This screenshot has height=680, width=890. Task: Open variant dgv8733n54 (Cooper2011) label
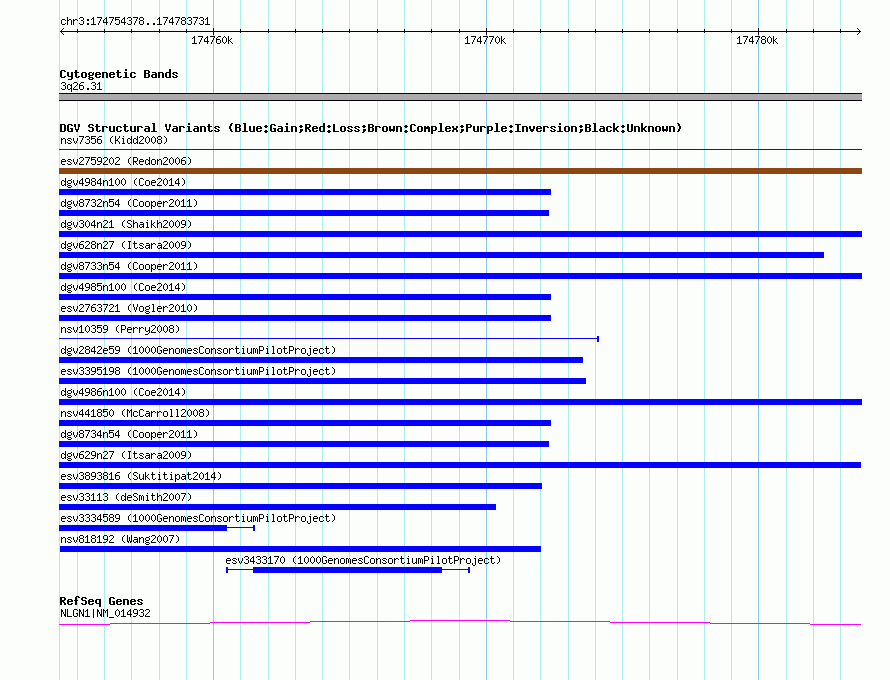(x=129, y=266)
